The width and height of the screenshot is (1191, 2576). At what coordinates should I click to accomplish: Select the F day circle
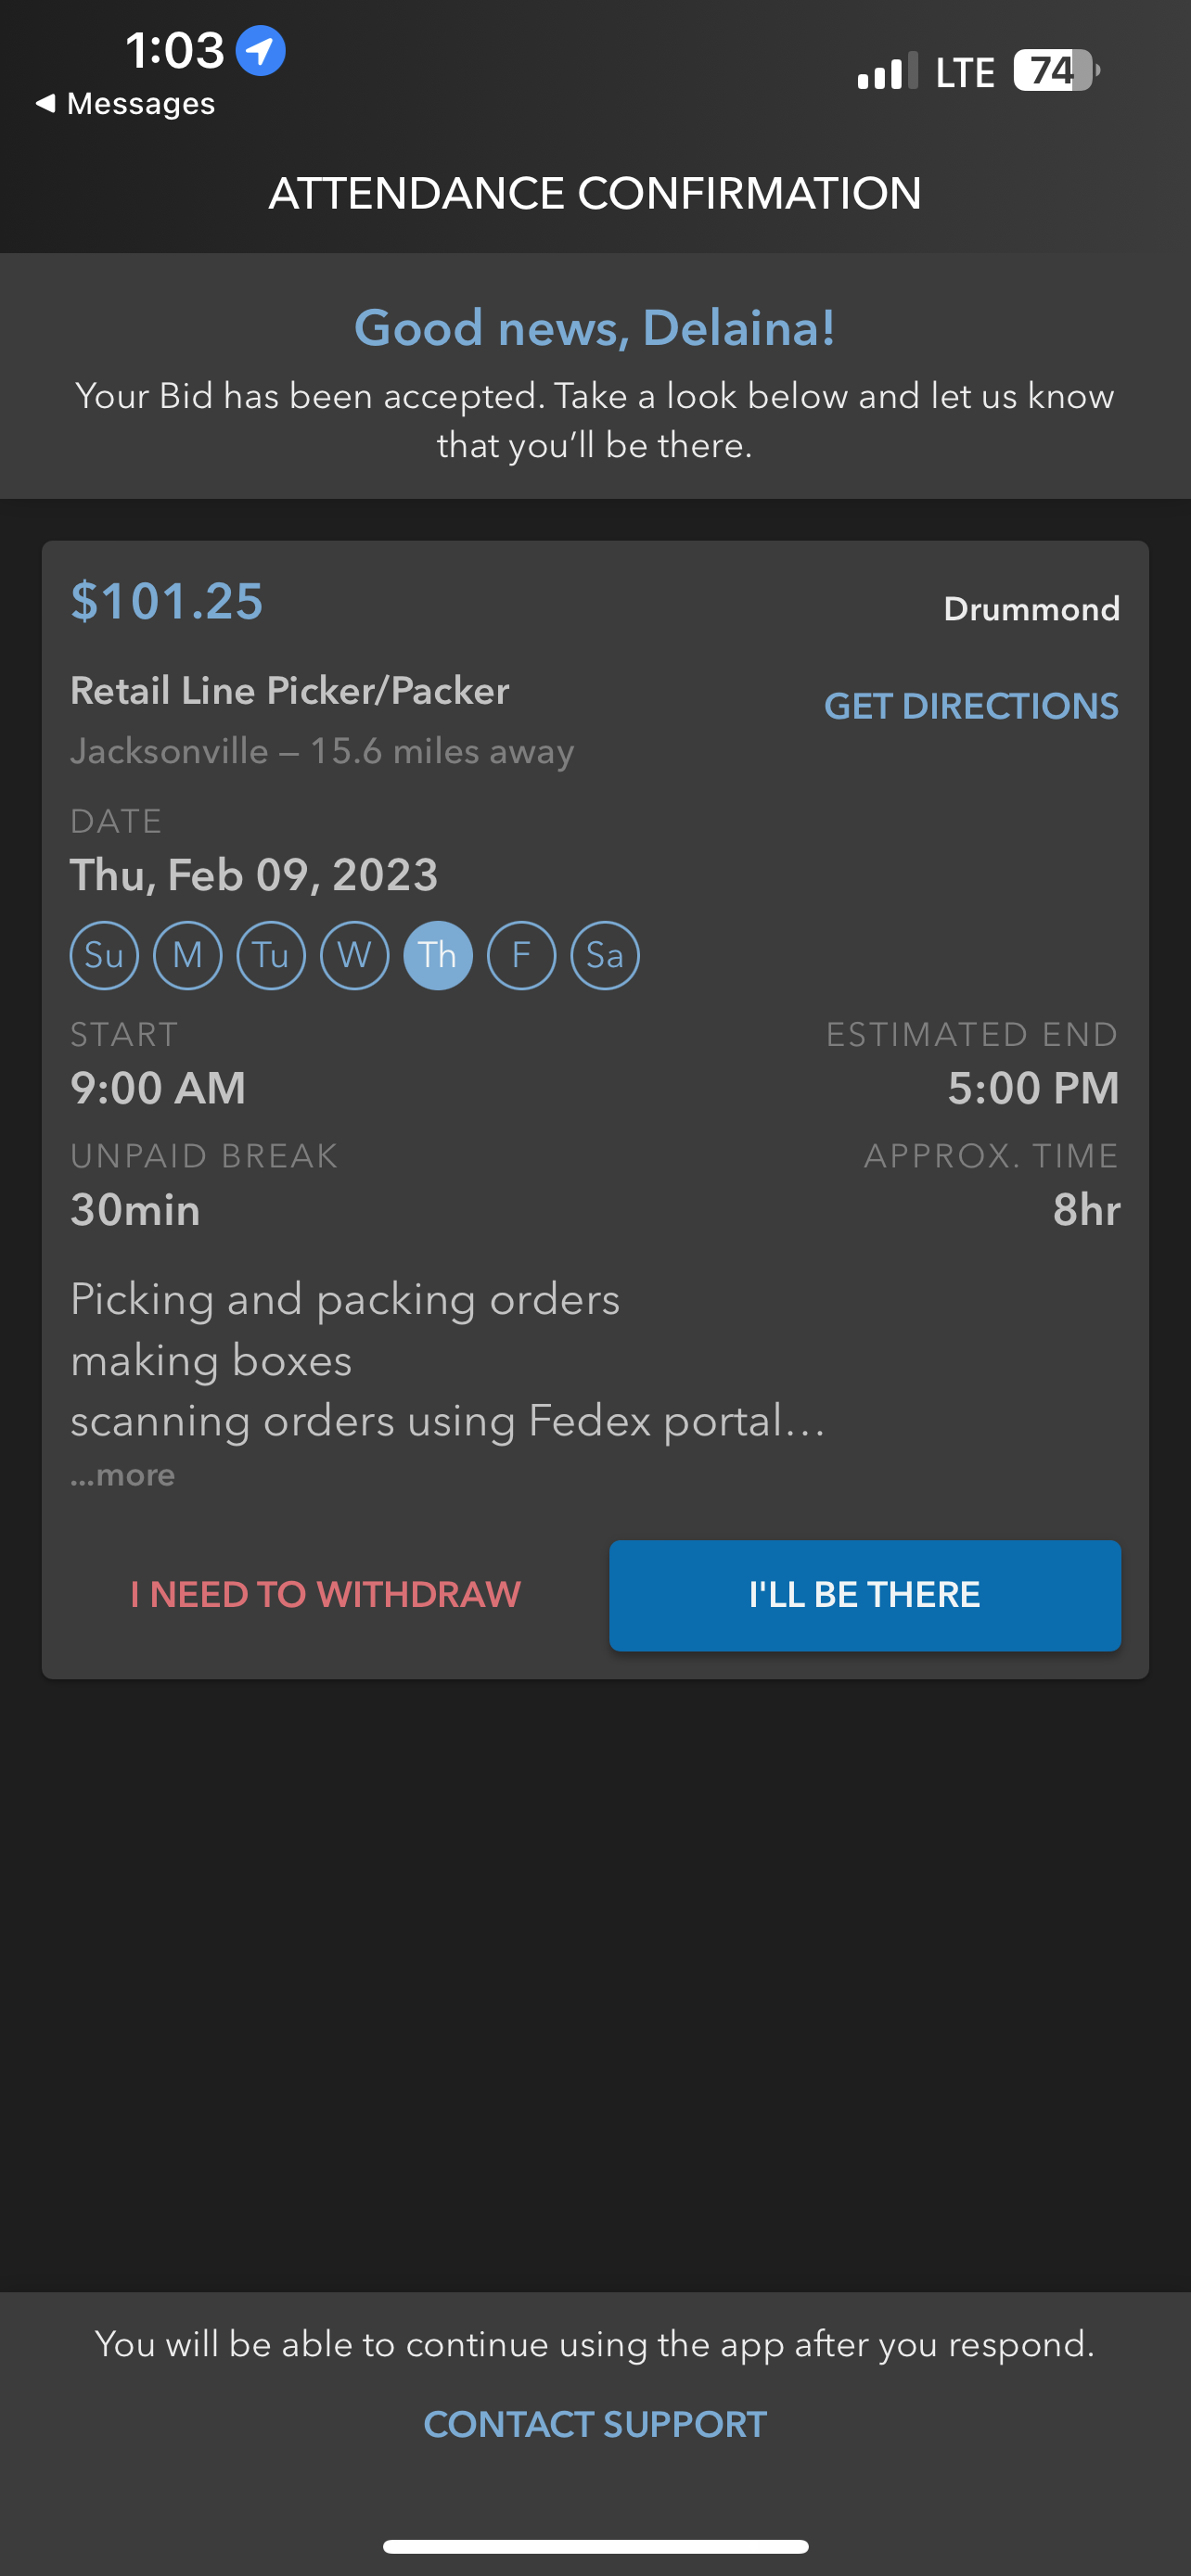(521, 955)
